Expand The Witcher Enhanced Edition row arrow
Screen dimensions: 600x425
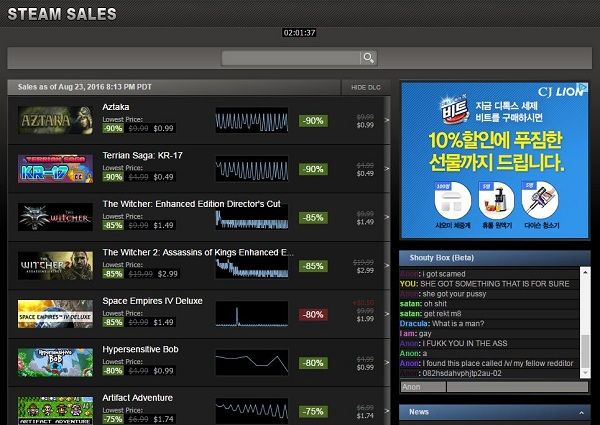coord(386,217)
